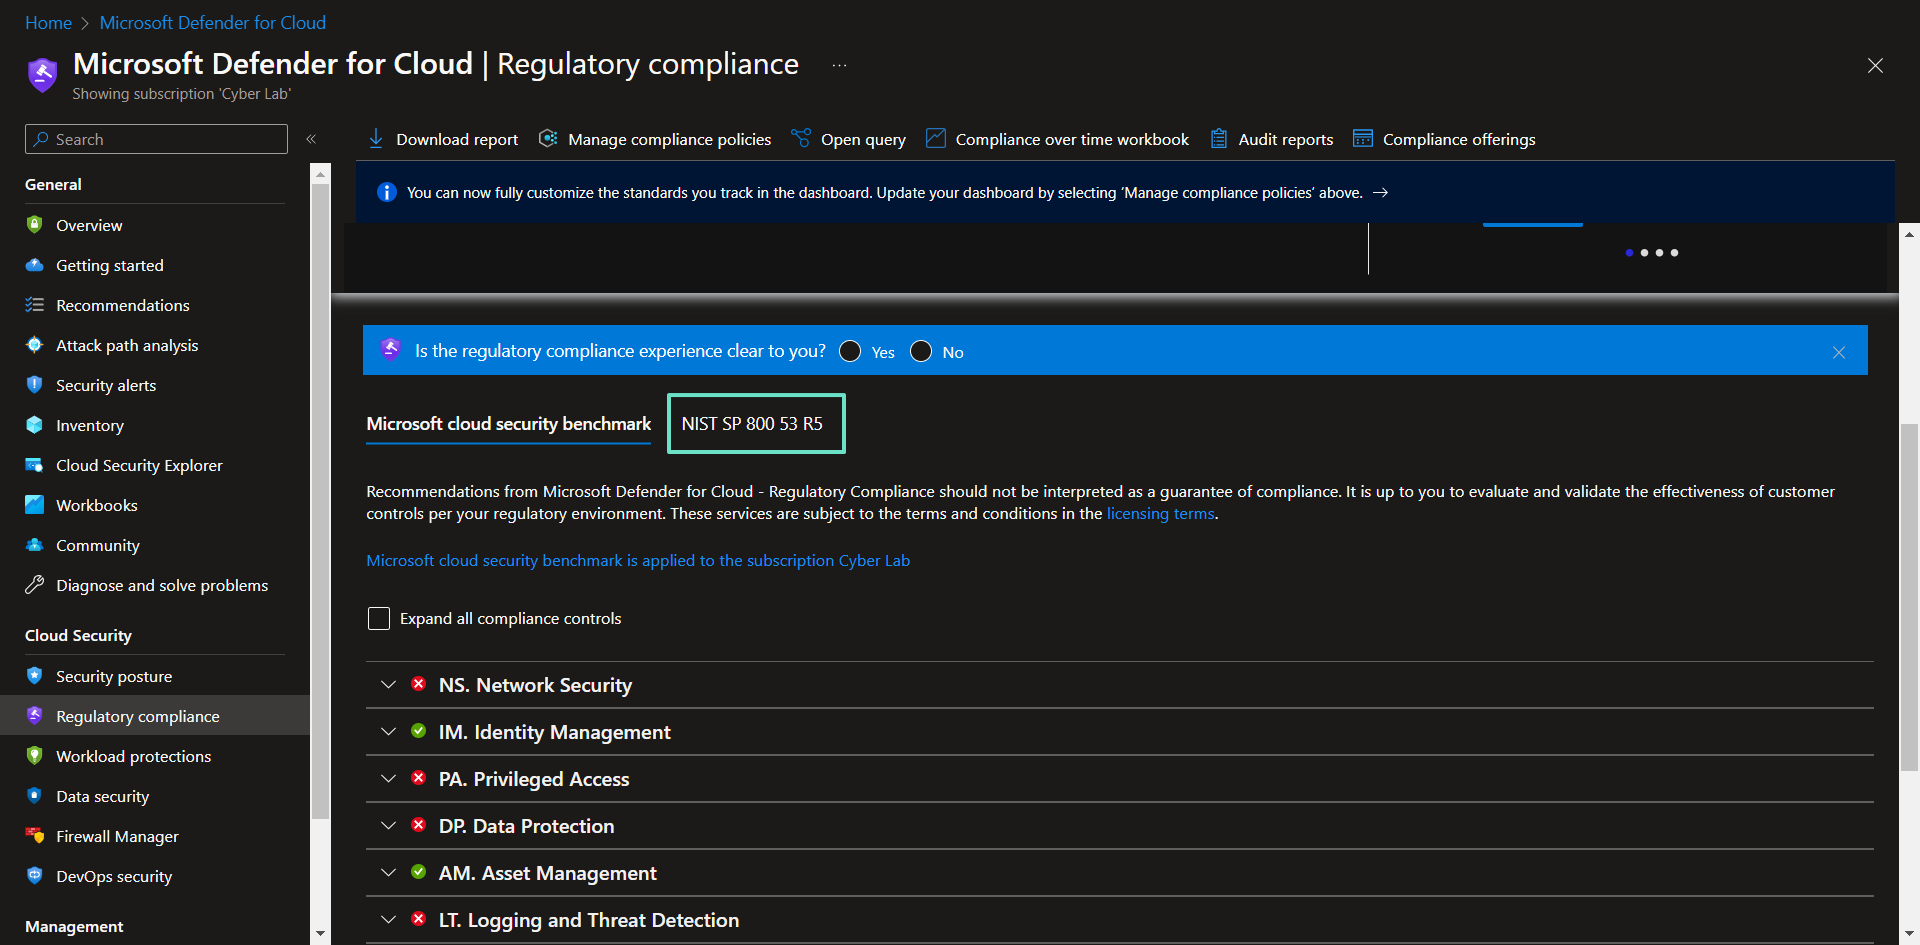
Task: Click the Inventory cube icon
Action: coord(35,425)
